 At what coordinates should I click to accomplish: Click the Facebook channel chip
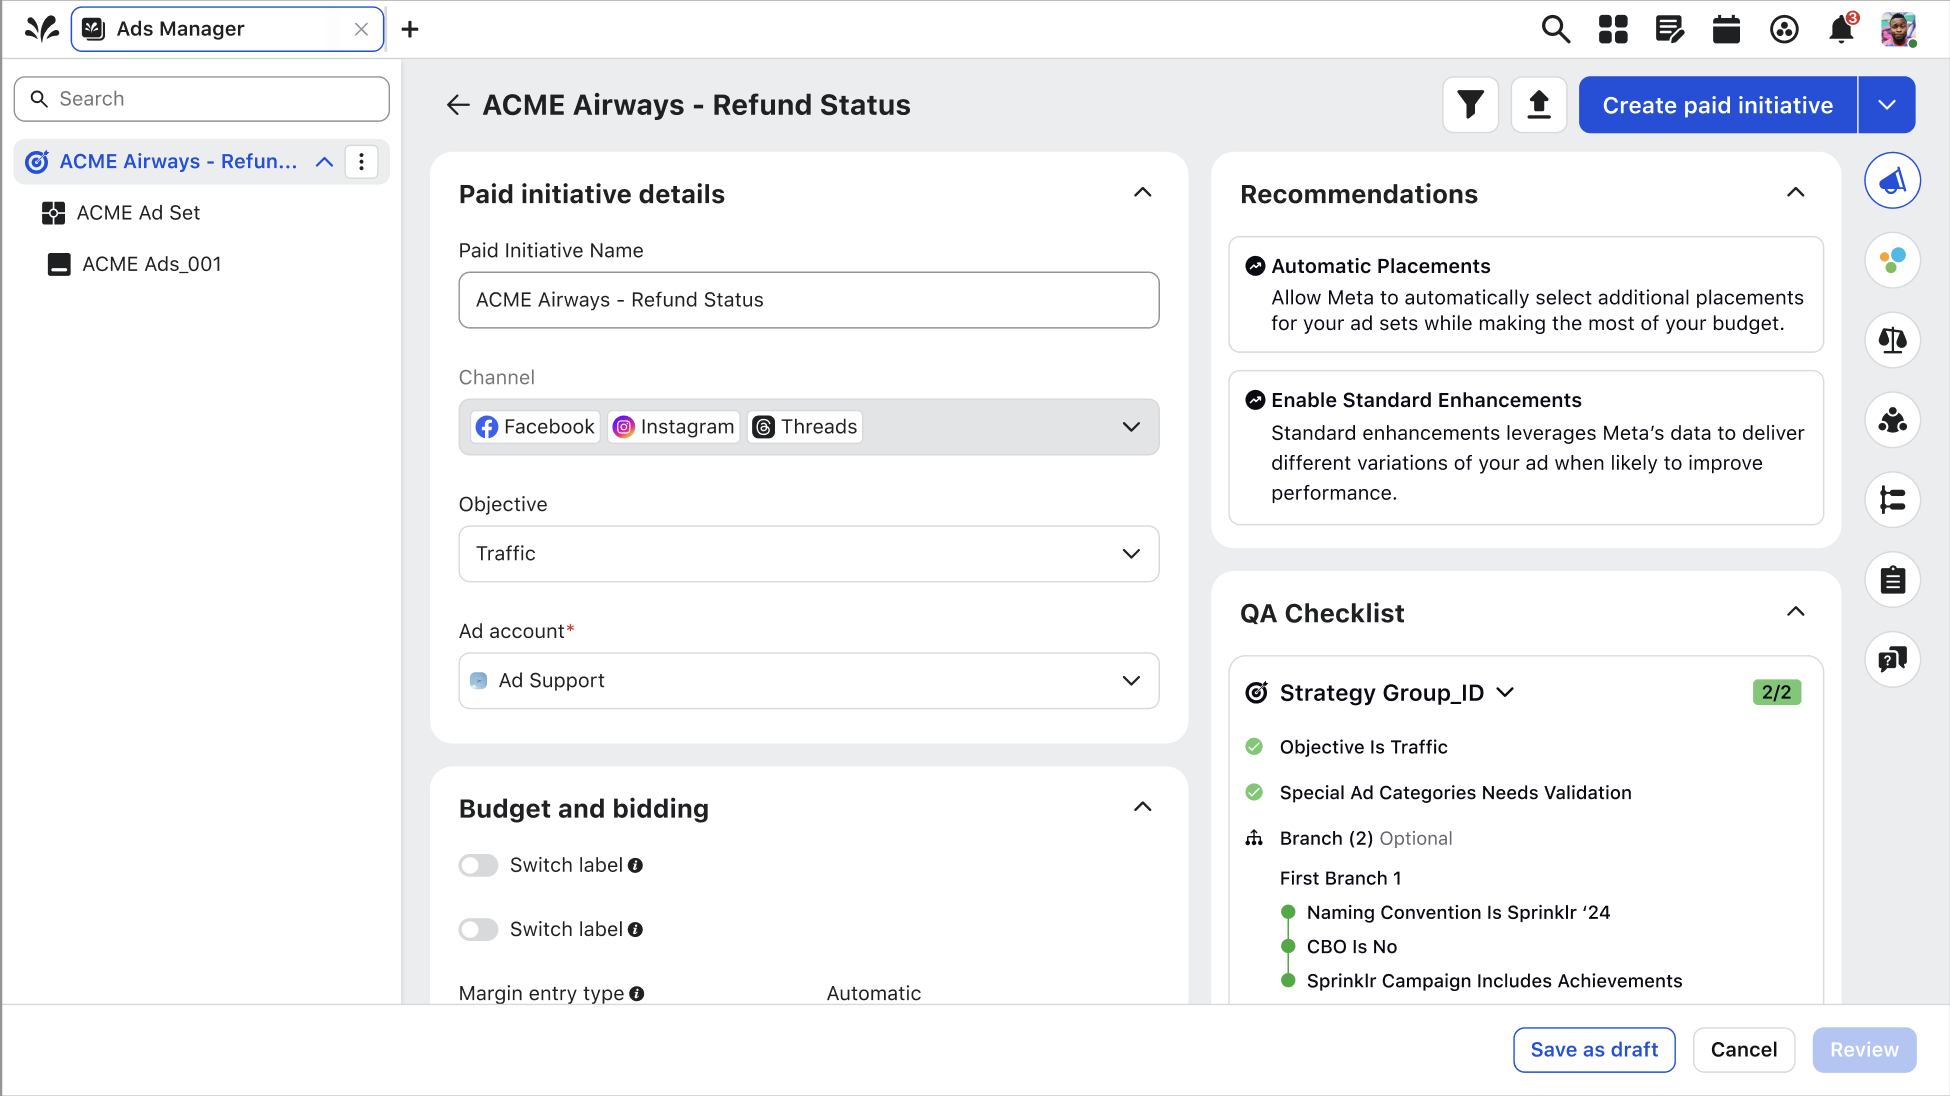pyautogui.click(x=536, y=427)
